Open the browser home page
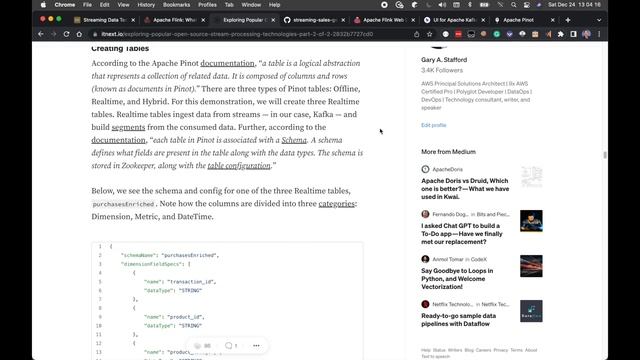The image size is (640, 360). pyautogui.click(x=79, y=34)
